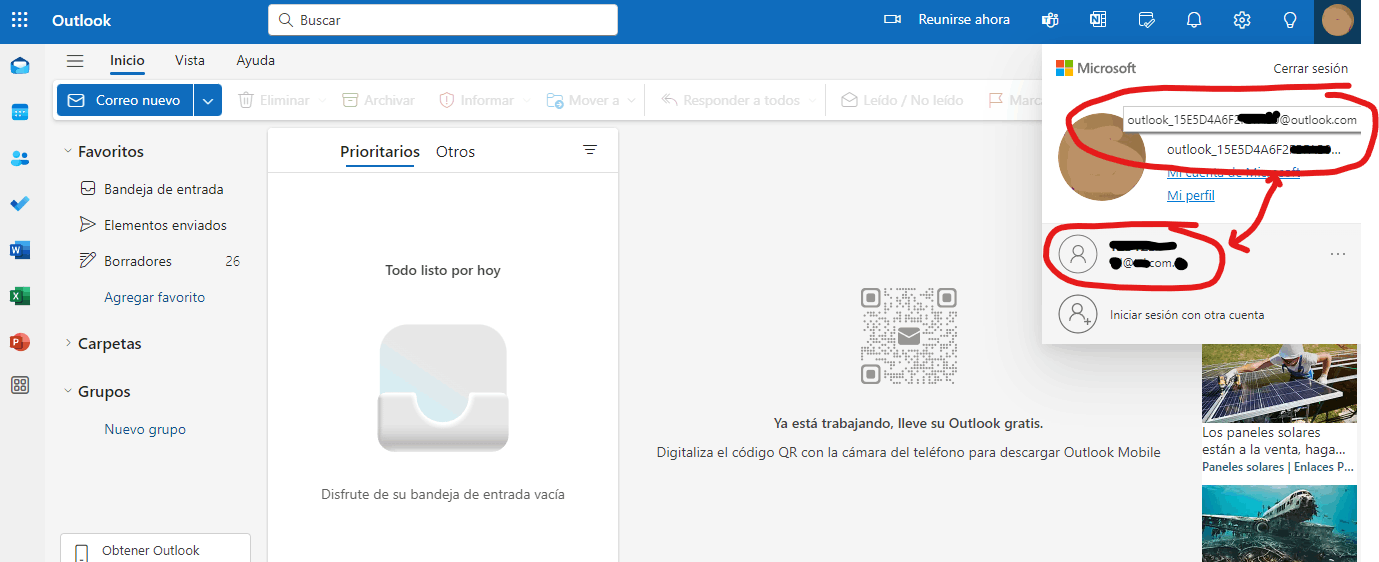Open the OneNote feed icon in header

click(x=1098, y=20)
